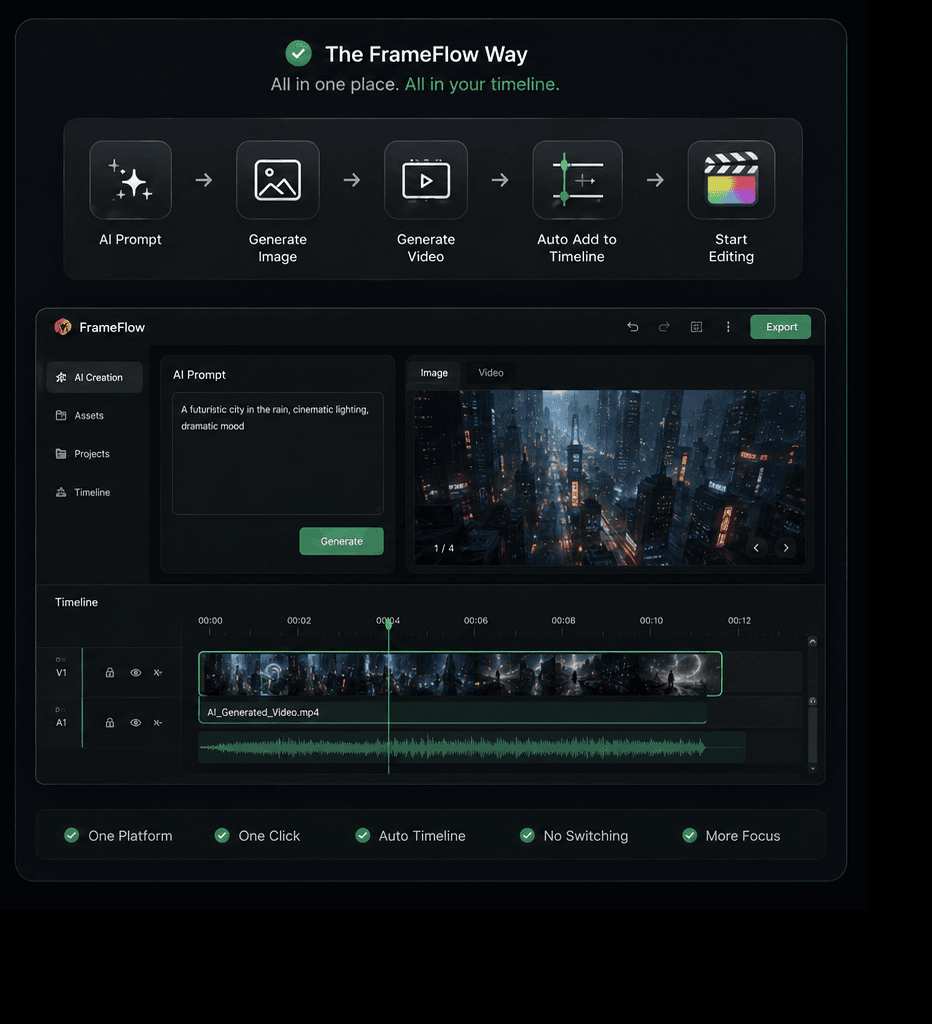Click the Auto Timeline check item
932x1024 pixels.
(x=410, y=836)
